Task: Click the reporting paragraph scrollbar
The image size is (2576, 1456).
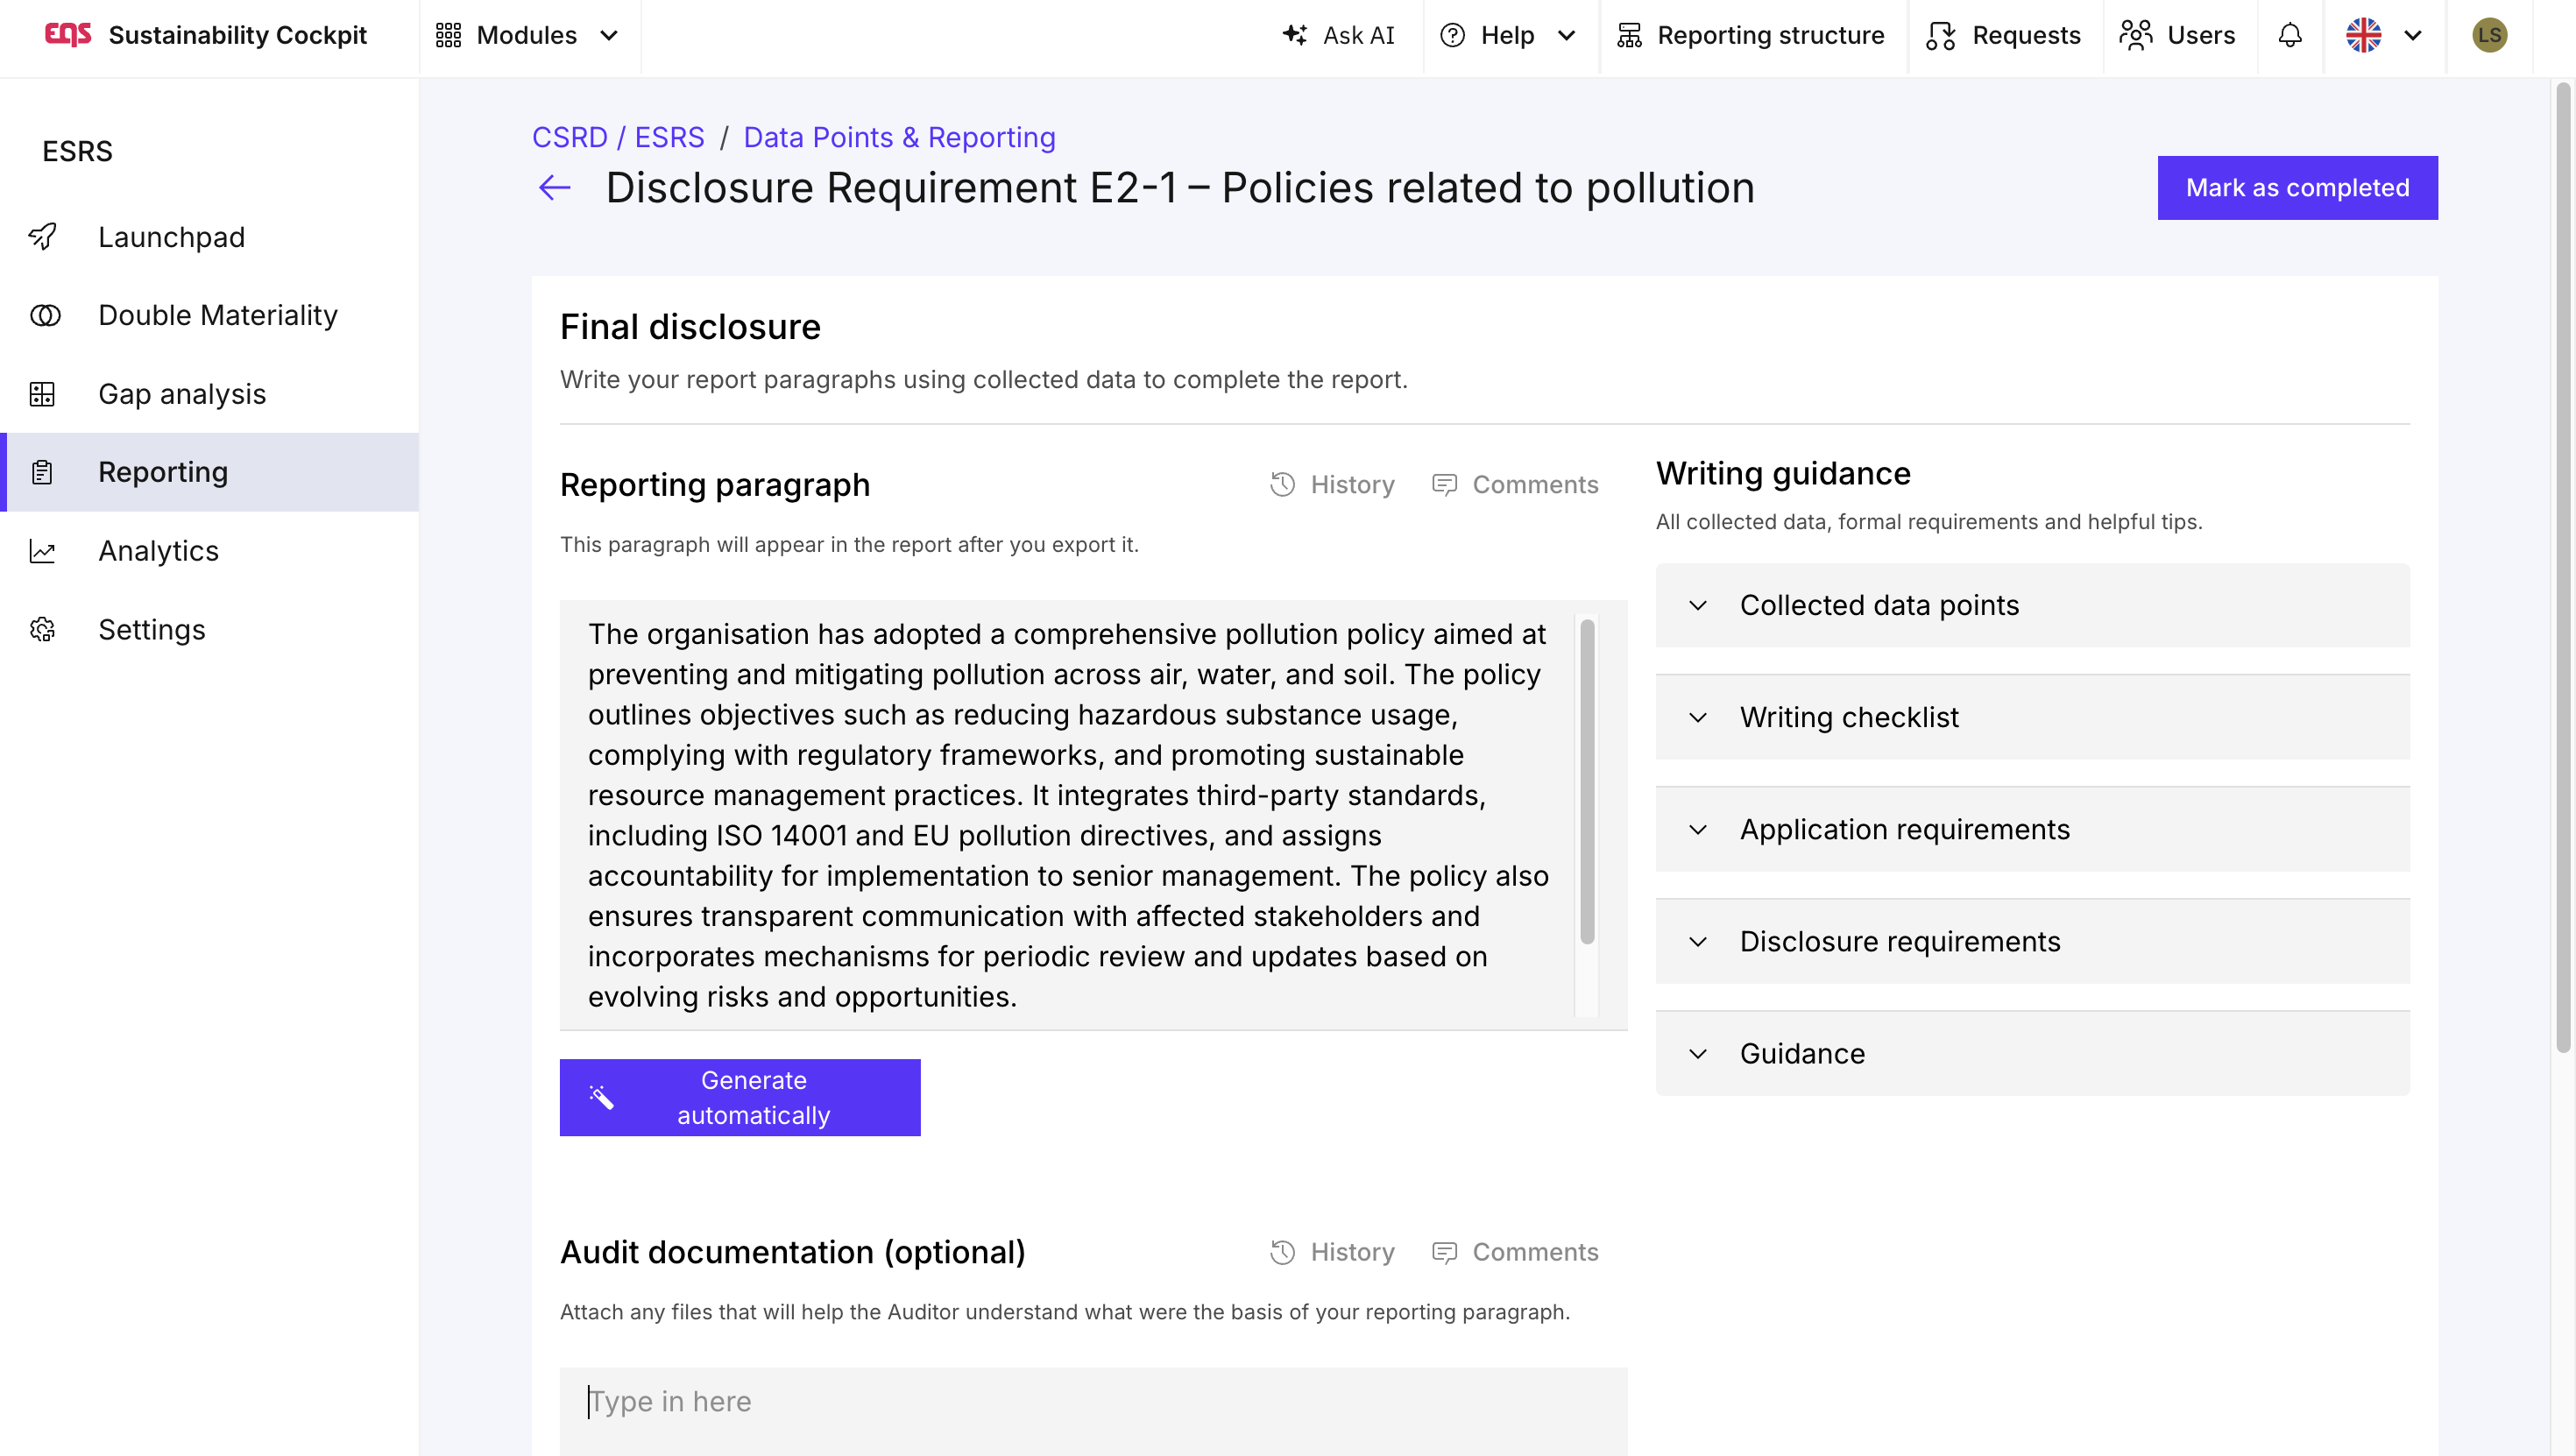Action: click(x=1587, y=781)
